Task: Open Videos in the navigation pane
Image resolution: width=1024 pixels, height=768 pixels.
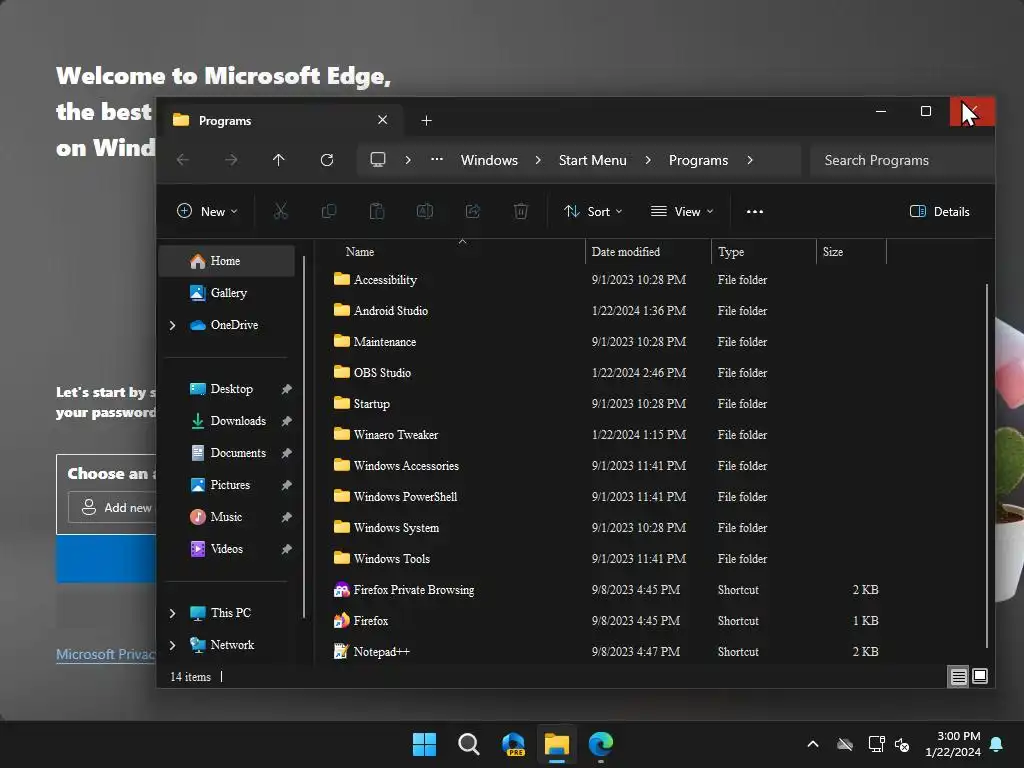Action: [x=227, y=549]
